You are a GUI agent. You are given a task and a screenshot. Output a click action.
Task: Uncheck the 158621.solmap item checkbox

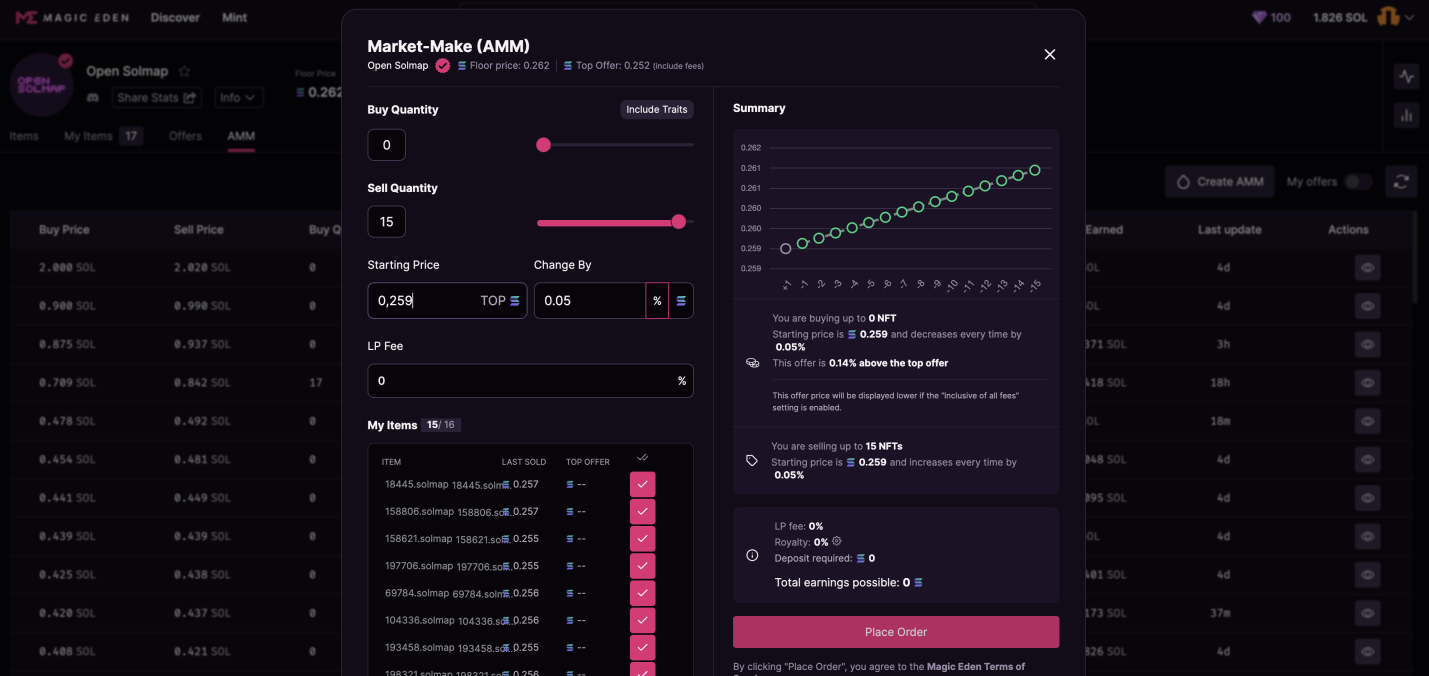(x=642, y=538)
